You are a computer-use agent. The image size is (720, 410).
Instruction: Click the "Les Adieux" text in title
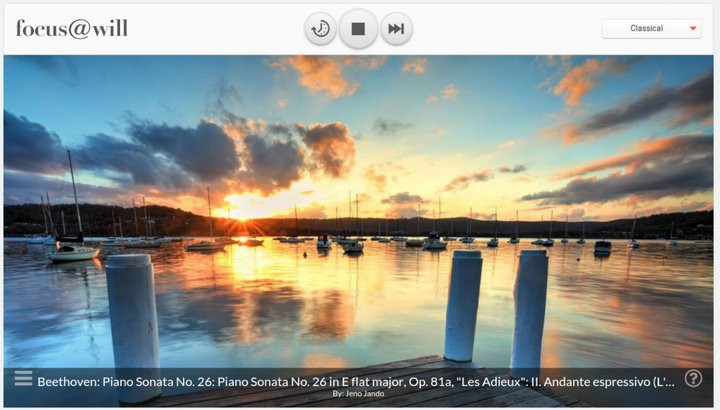[x=488, y=382]
